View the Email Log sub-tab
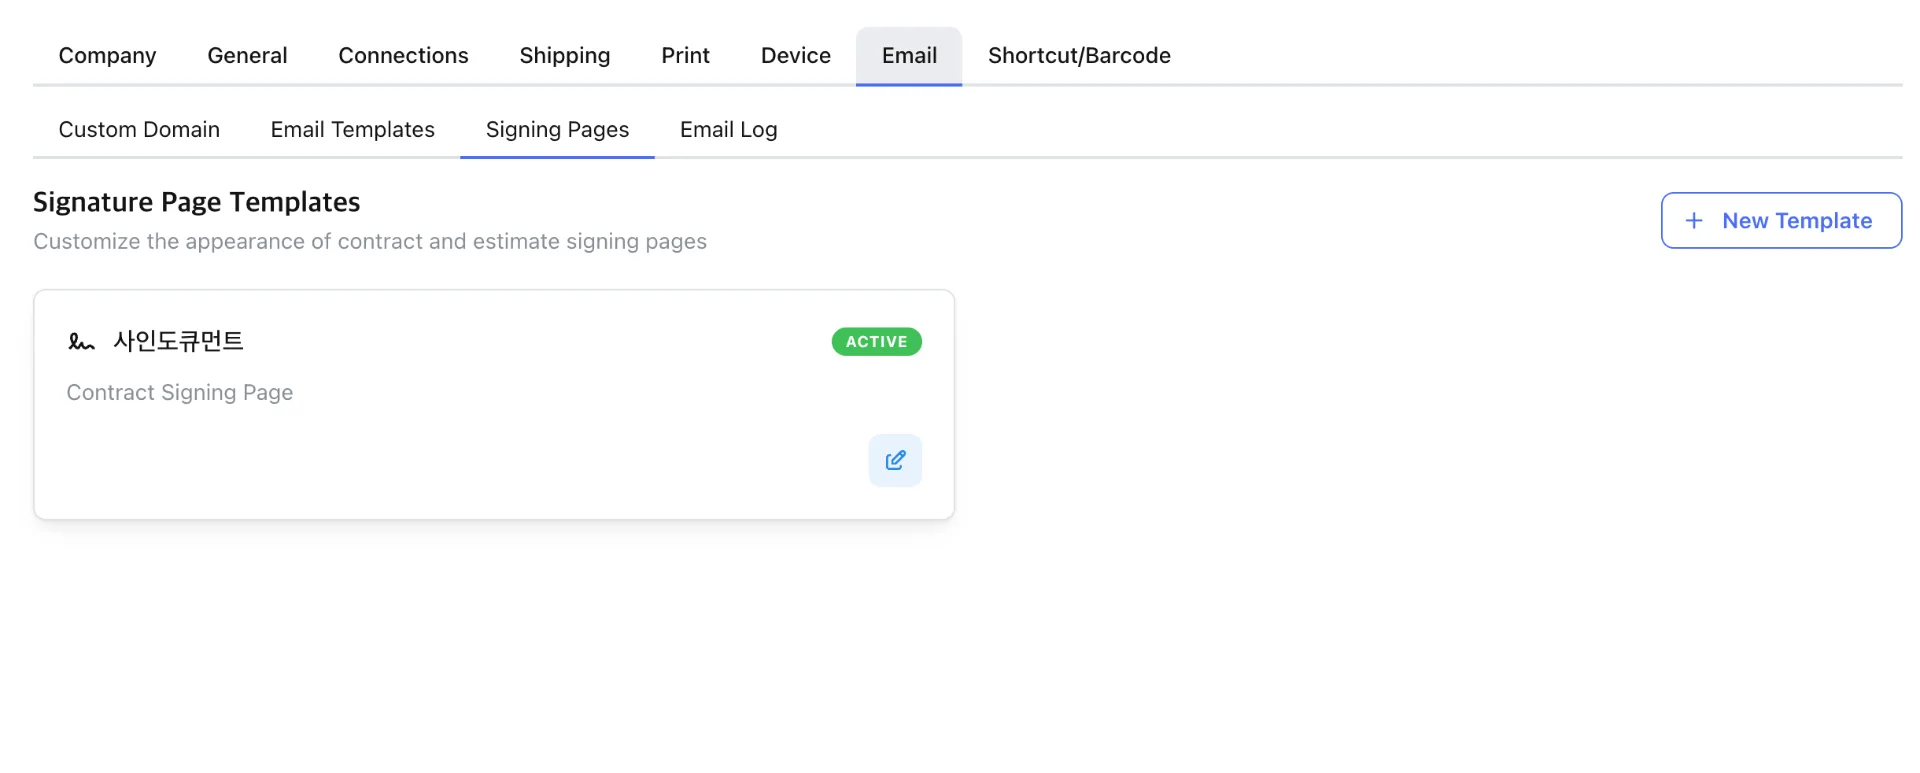The height and width of the screenshot is (773, 1920). [x=728, y=130]
